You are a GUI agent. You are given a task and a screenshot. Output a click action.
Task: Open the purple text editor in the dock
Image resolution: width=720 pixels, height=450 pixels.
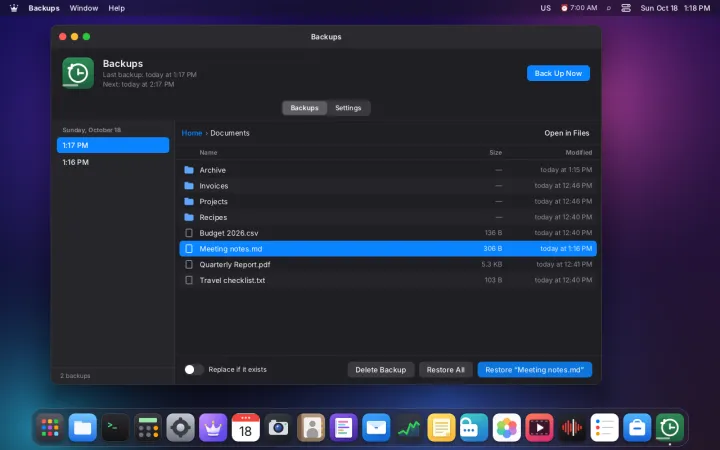[x=343, y=428]
